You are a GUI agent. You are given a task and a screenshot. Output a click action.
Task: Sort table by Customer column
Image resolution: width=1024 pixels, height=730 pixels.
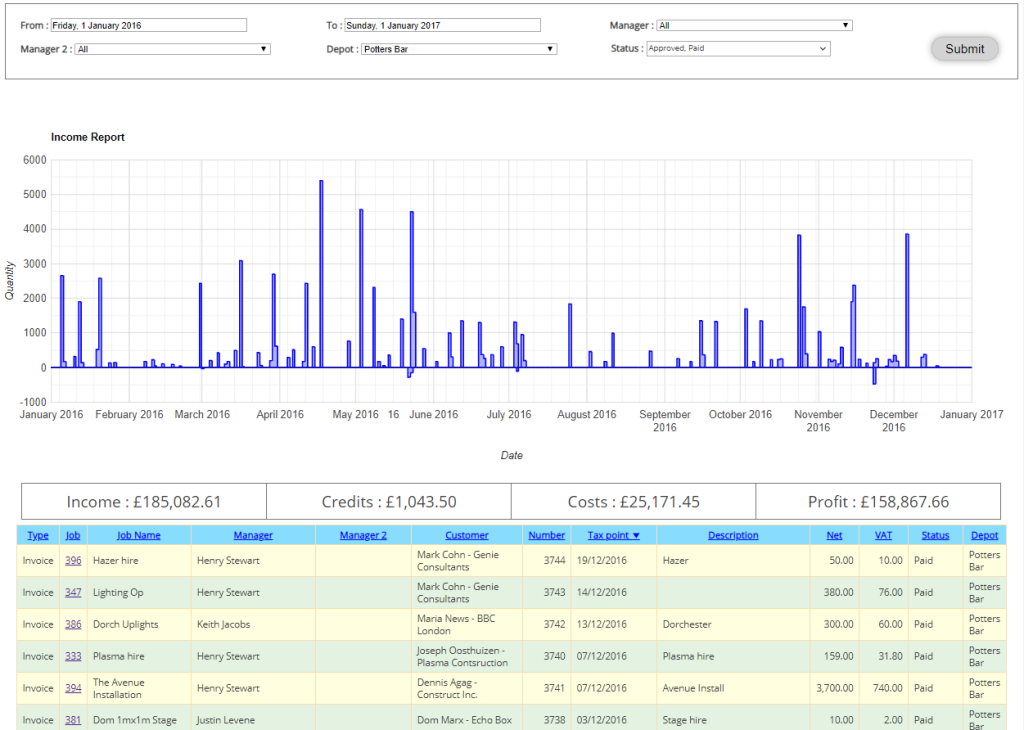pos(466,535)
